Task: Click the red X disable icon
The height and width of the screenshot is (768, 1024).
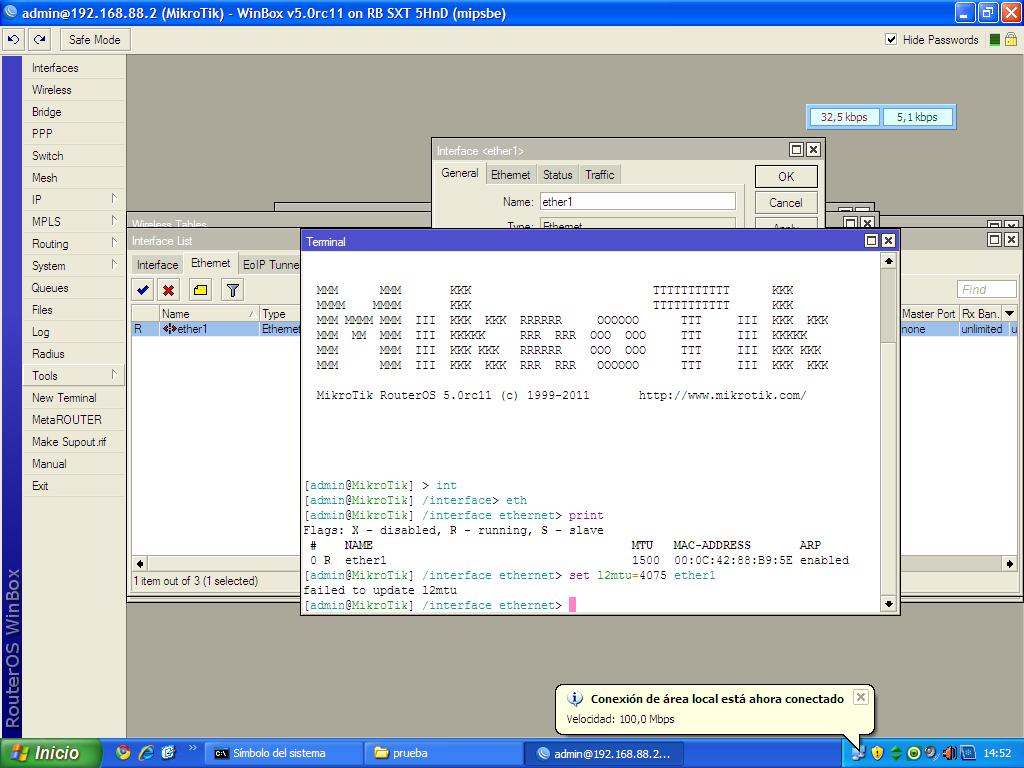Action: pos(168,289)
